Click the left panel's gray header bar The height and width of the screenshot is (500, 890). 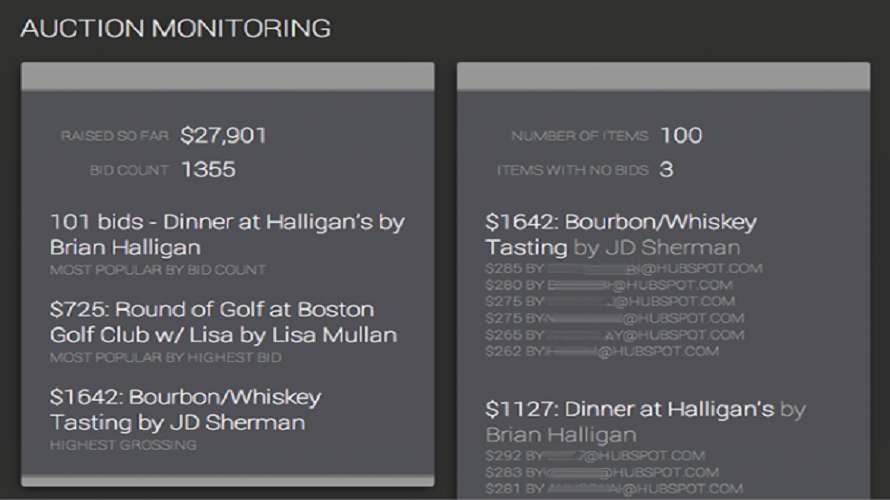[x=228, y=76]
